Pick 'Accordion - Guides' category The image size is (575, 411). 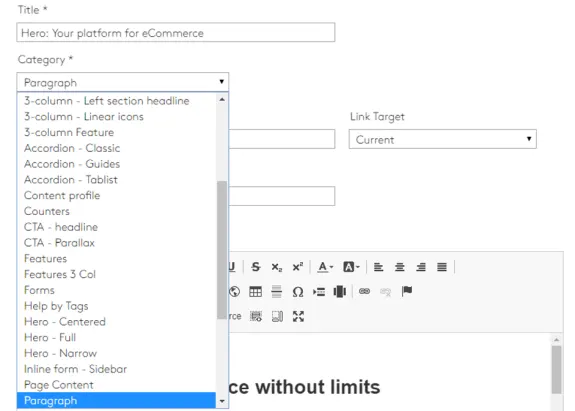tap(117, 164)
